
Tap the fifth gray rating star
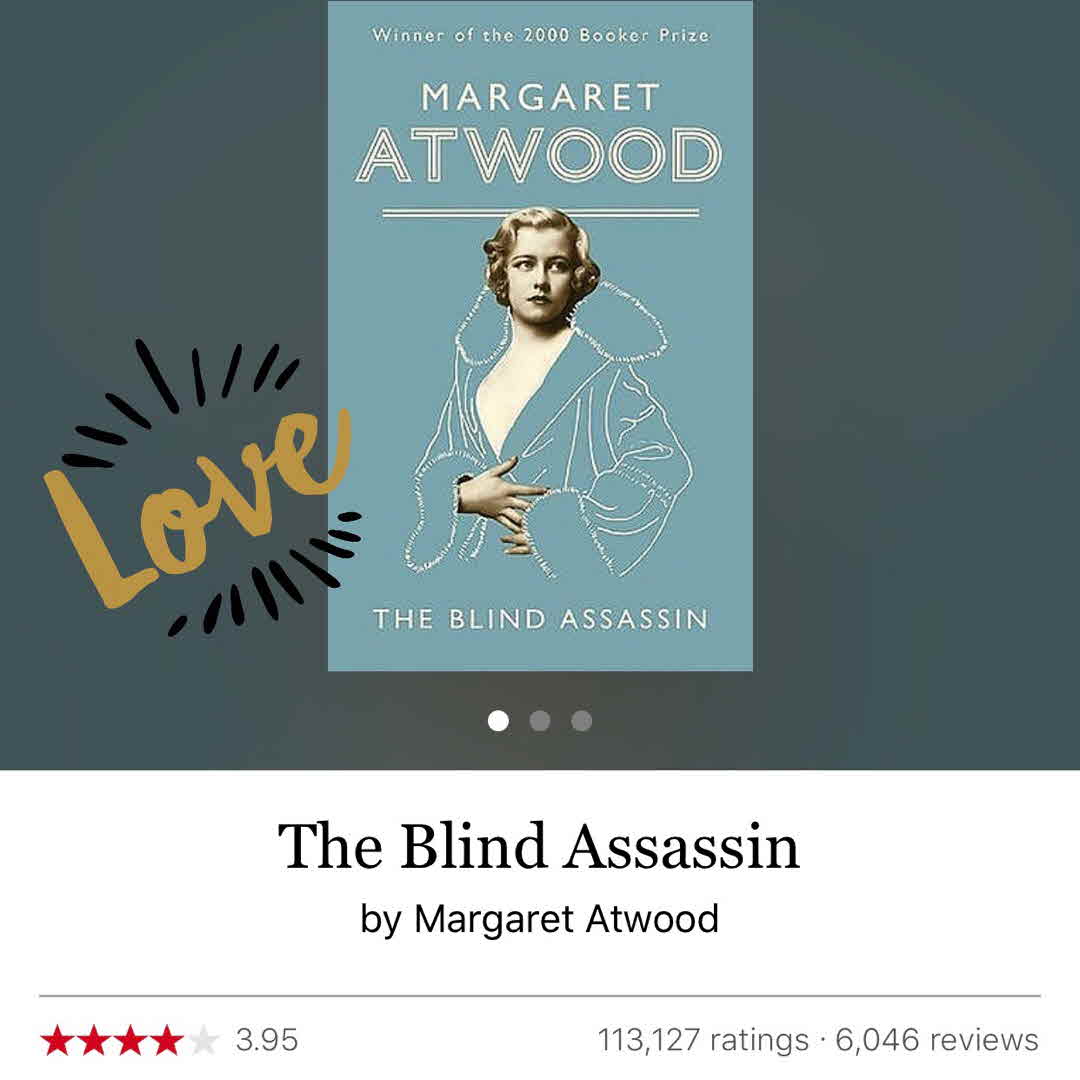click(x=203, y=1040)
